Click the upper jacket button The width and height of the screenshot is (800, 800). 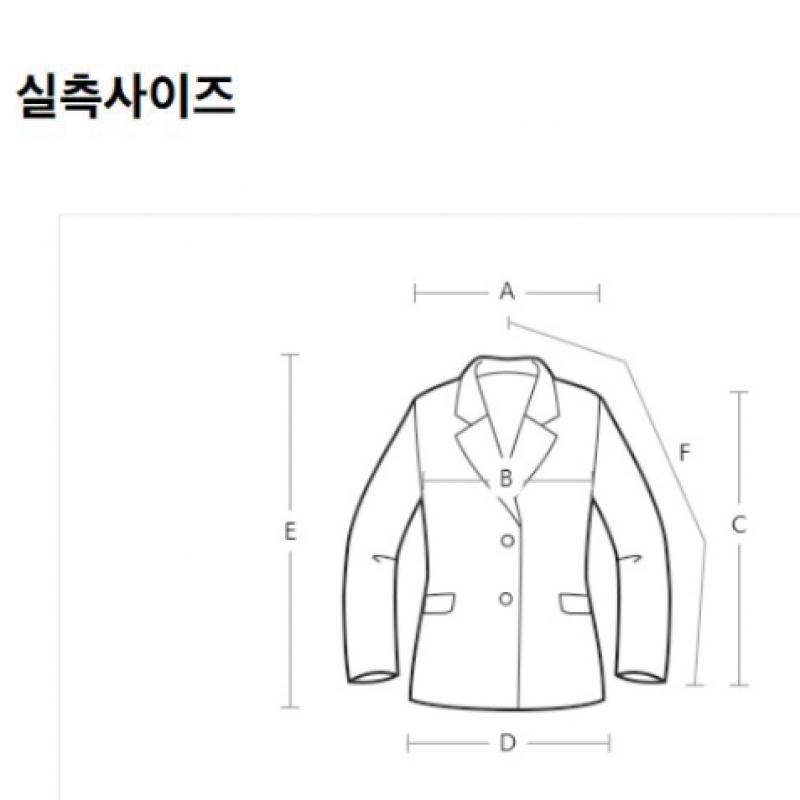(507, 540)
